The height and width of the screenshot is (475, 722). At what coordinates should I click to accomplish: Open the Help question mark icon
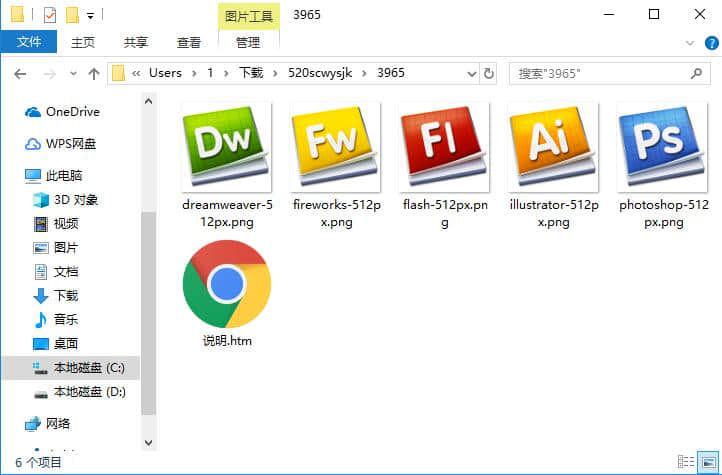click(711, 43)
